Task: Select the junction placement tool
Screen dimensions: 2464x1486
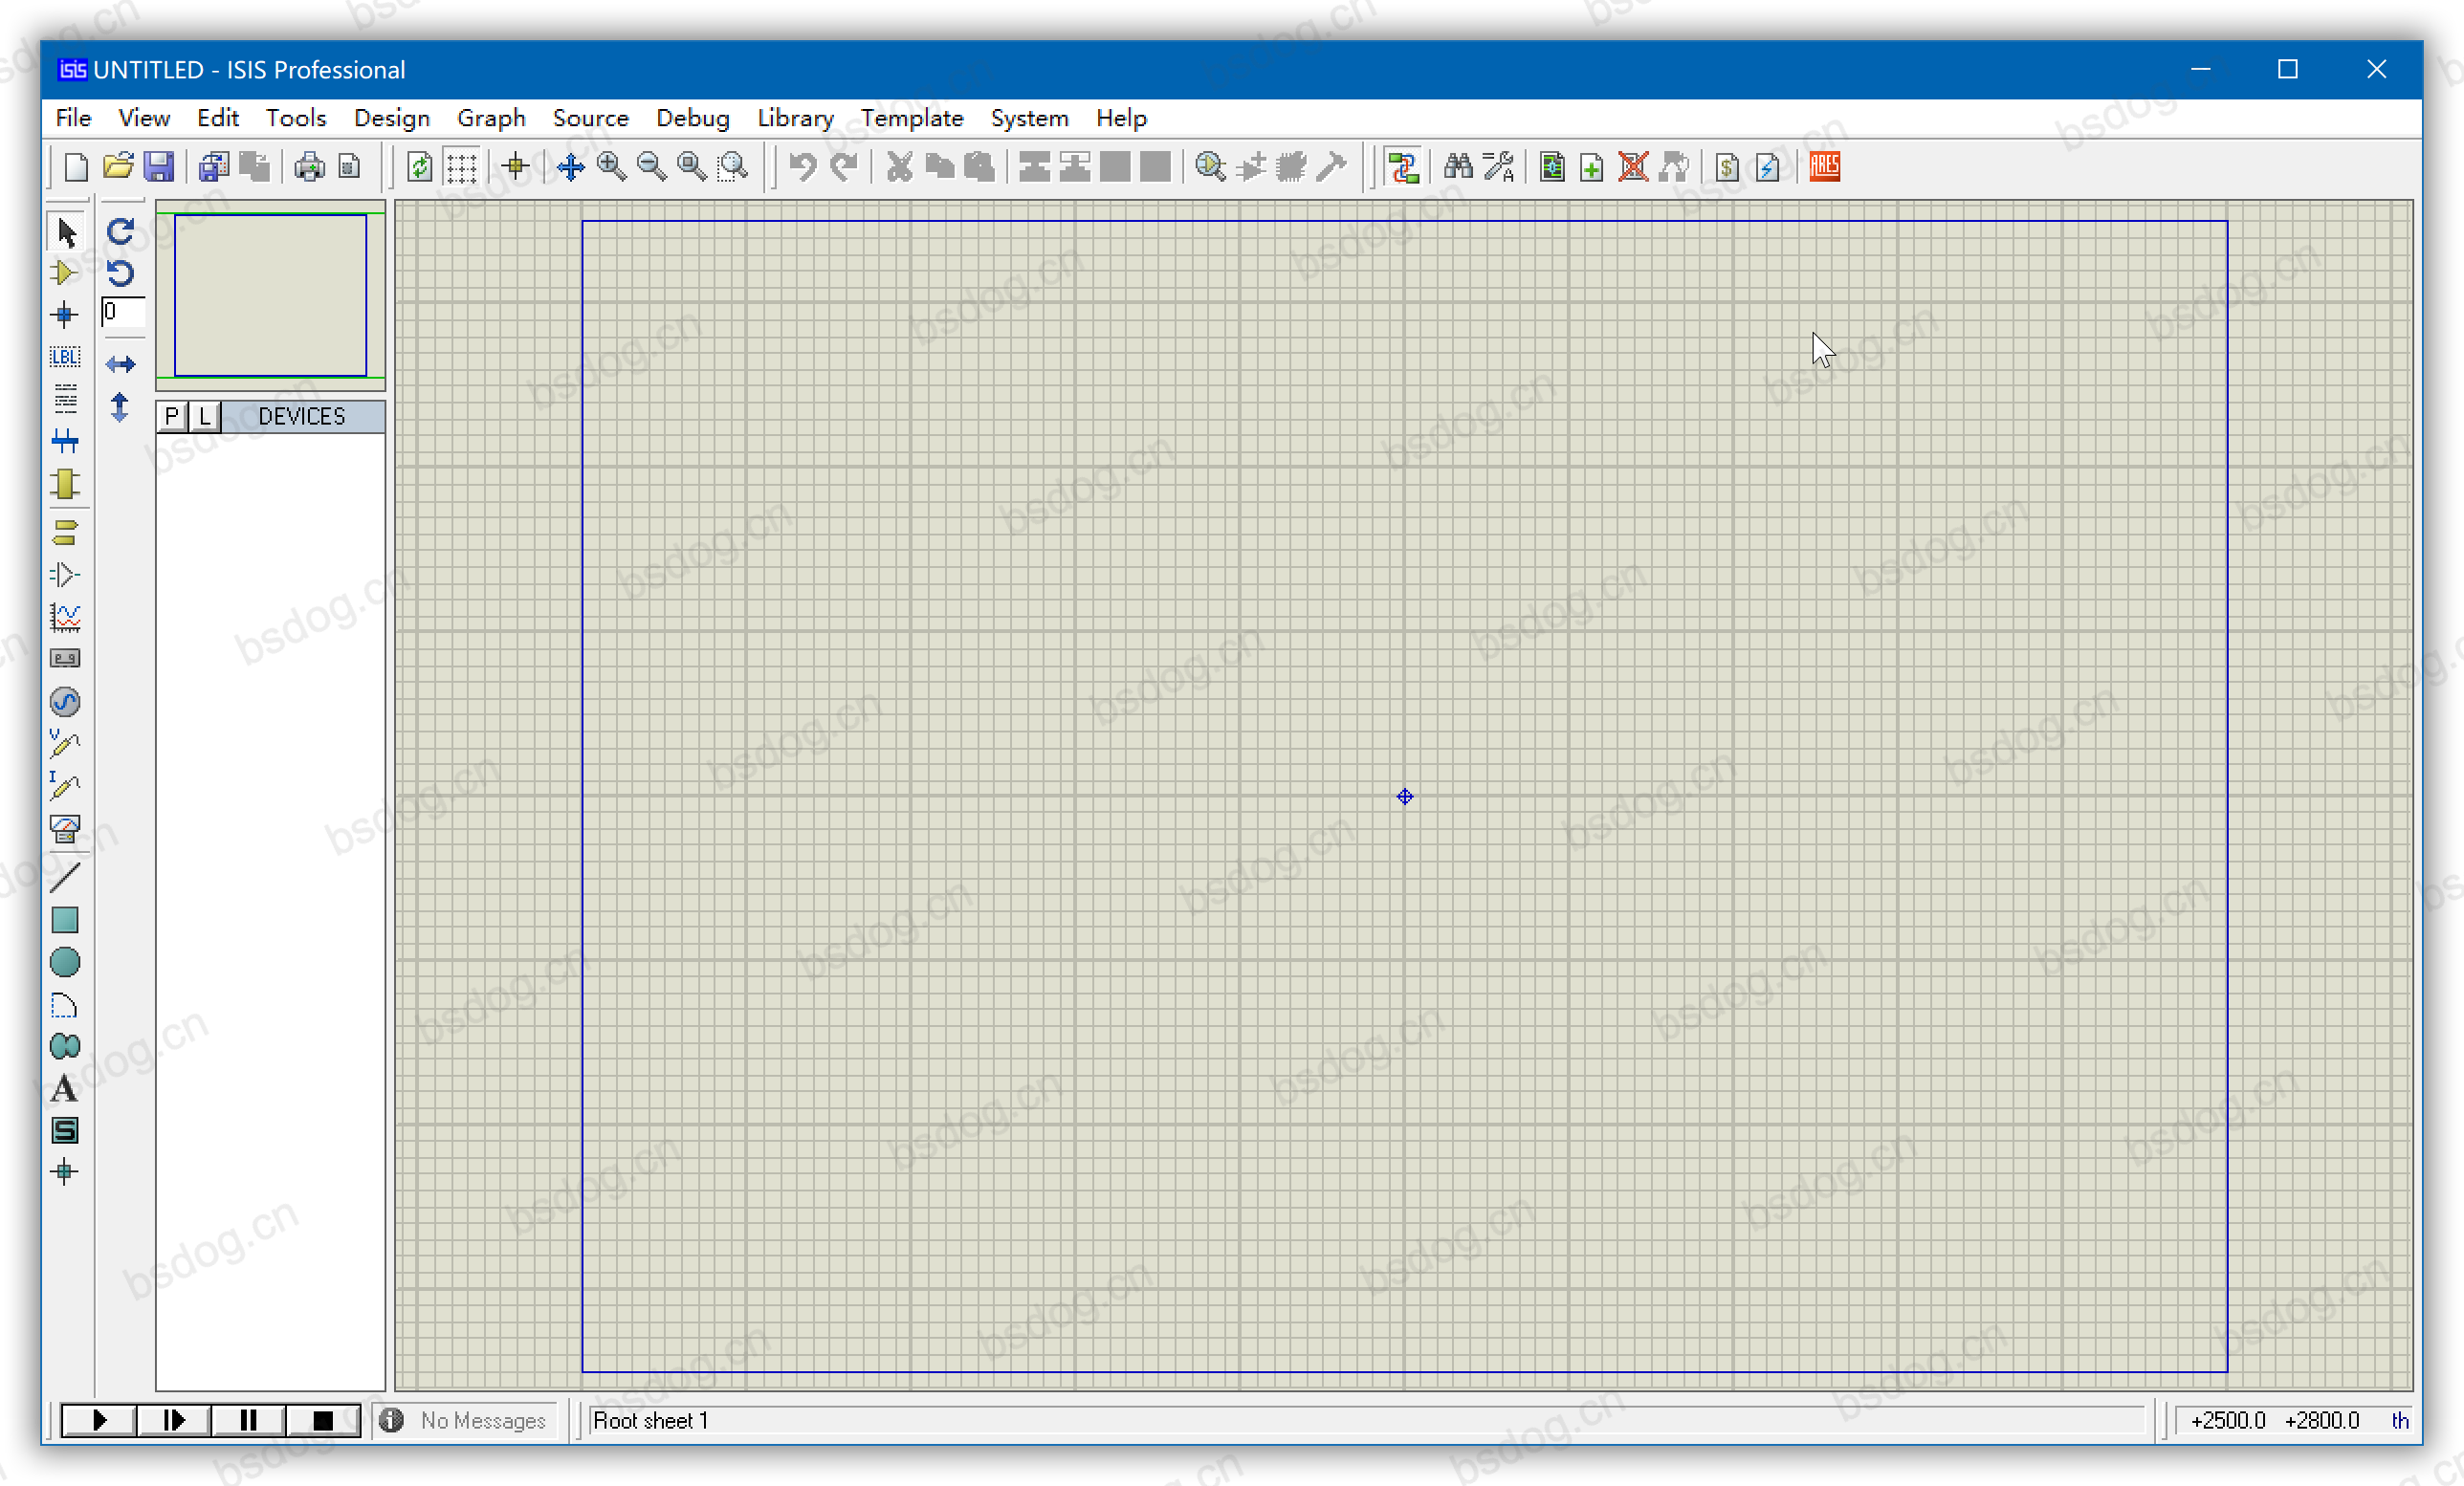Action: tap(63, 315)
